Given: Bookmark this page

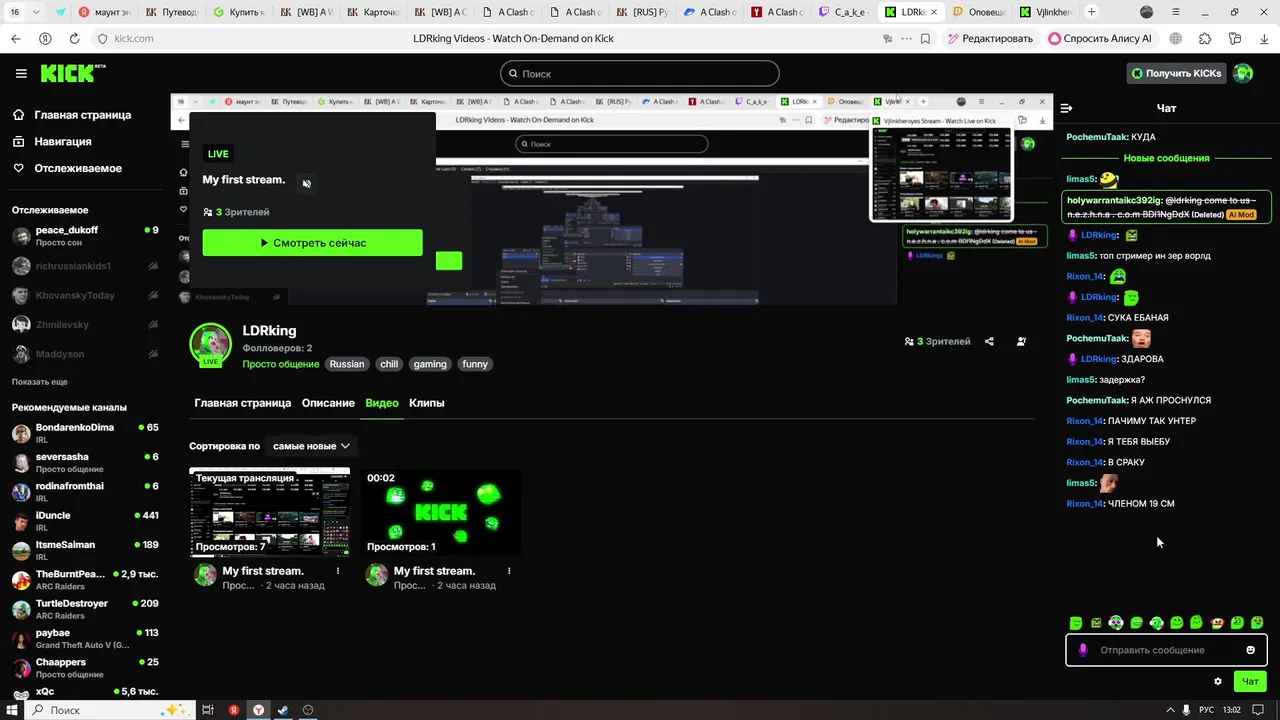Looking at the screenshot, I should [x=925, y=38].
